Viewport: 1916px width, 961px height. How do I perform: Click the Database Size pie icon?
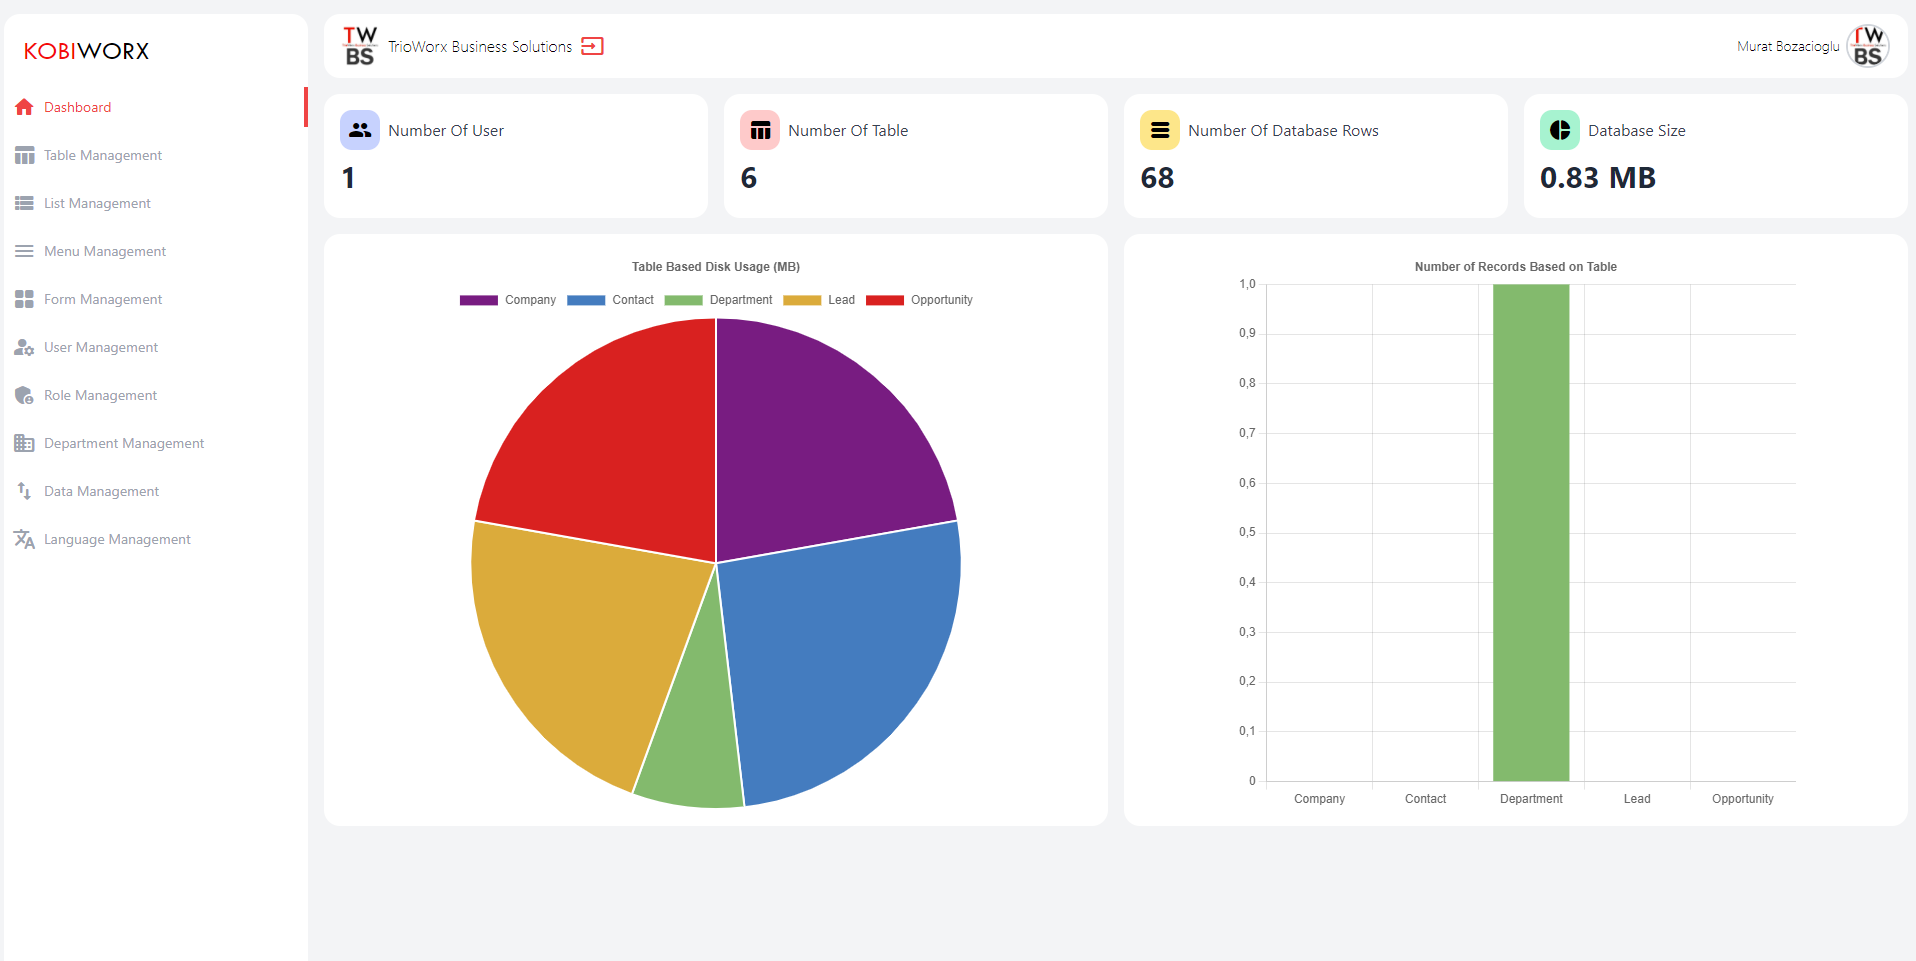tap(1560, 130)
